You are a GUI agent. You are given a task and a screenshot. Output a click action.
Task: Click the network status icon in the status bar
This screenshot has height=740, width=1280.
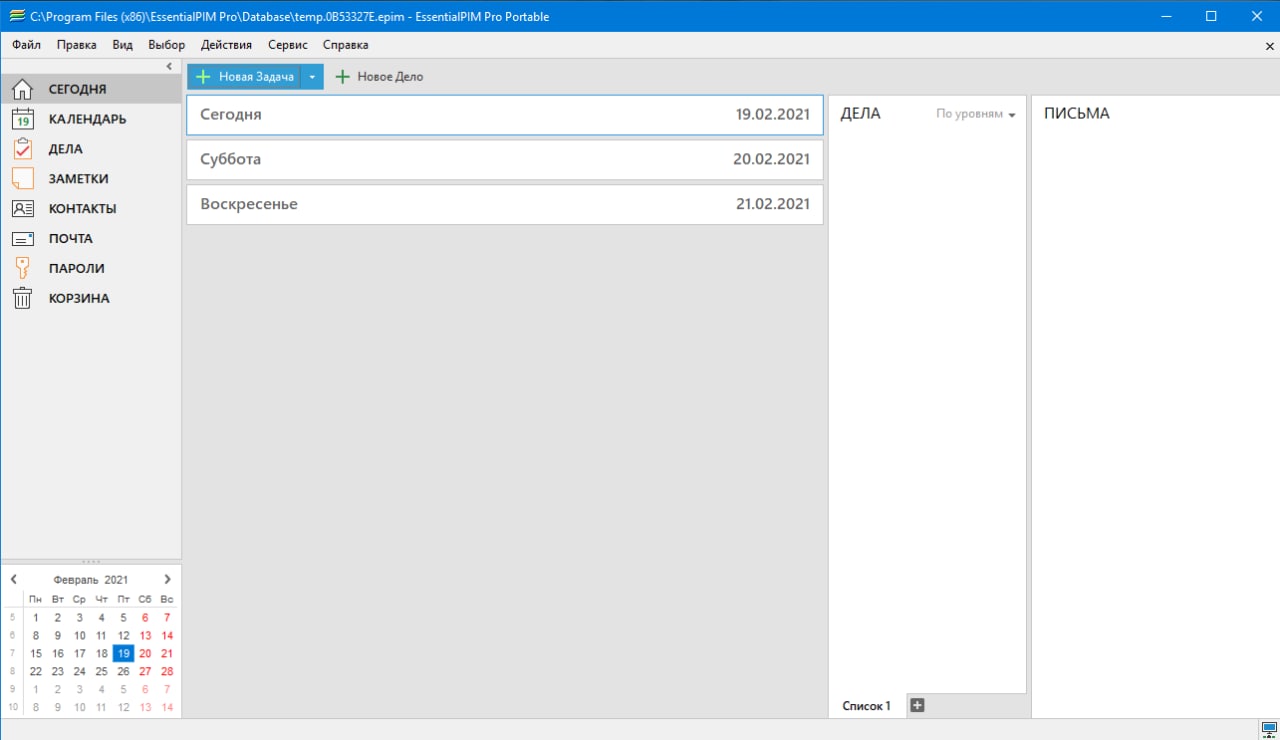(1269, 729)
